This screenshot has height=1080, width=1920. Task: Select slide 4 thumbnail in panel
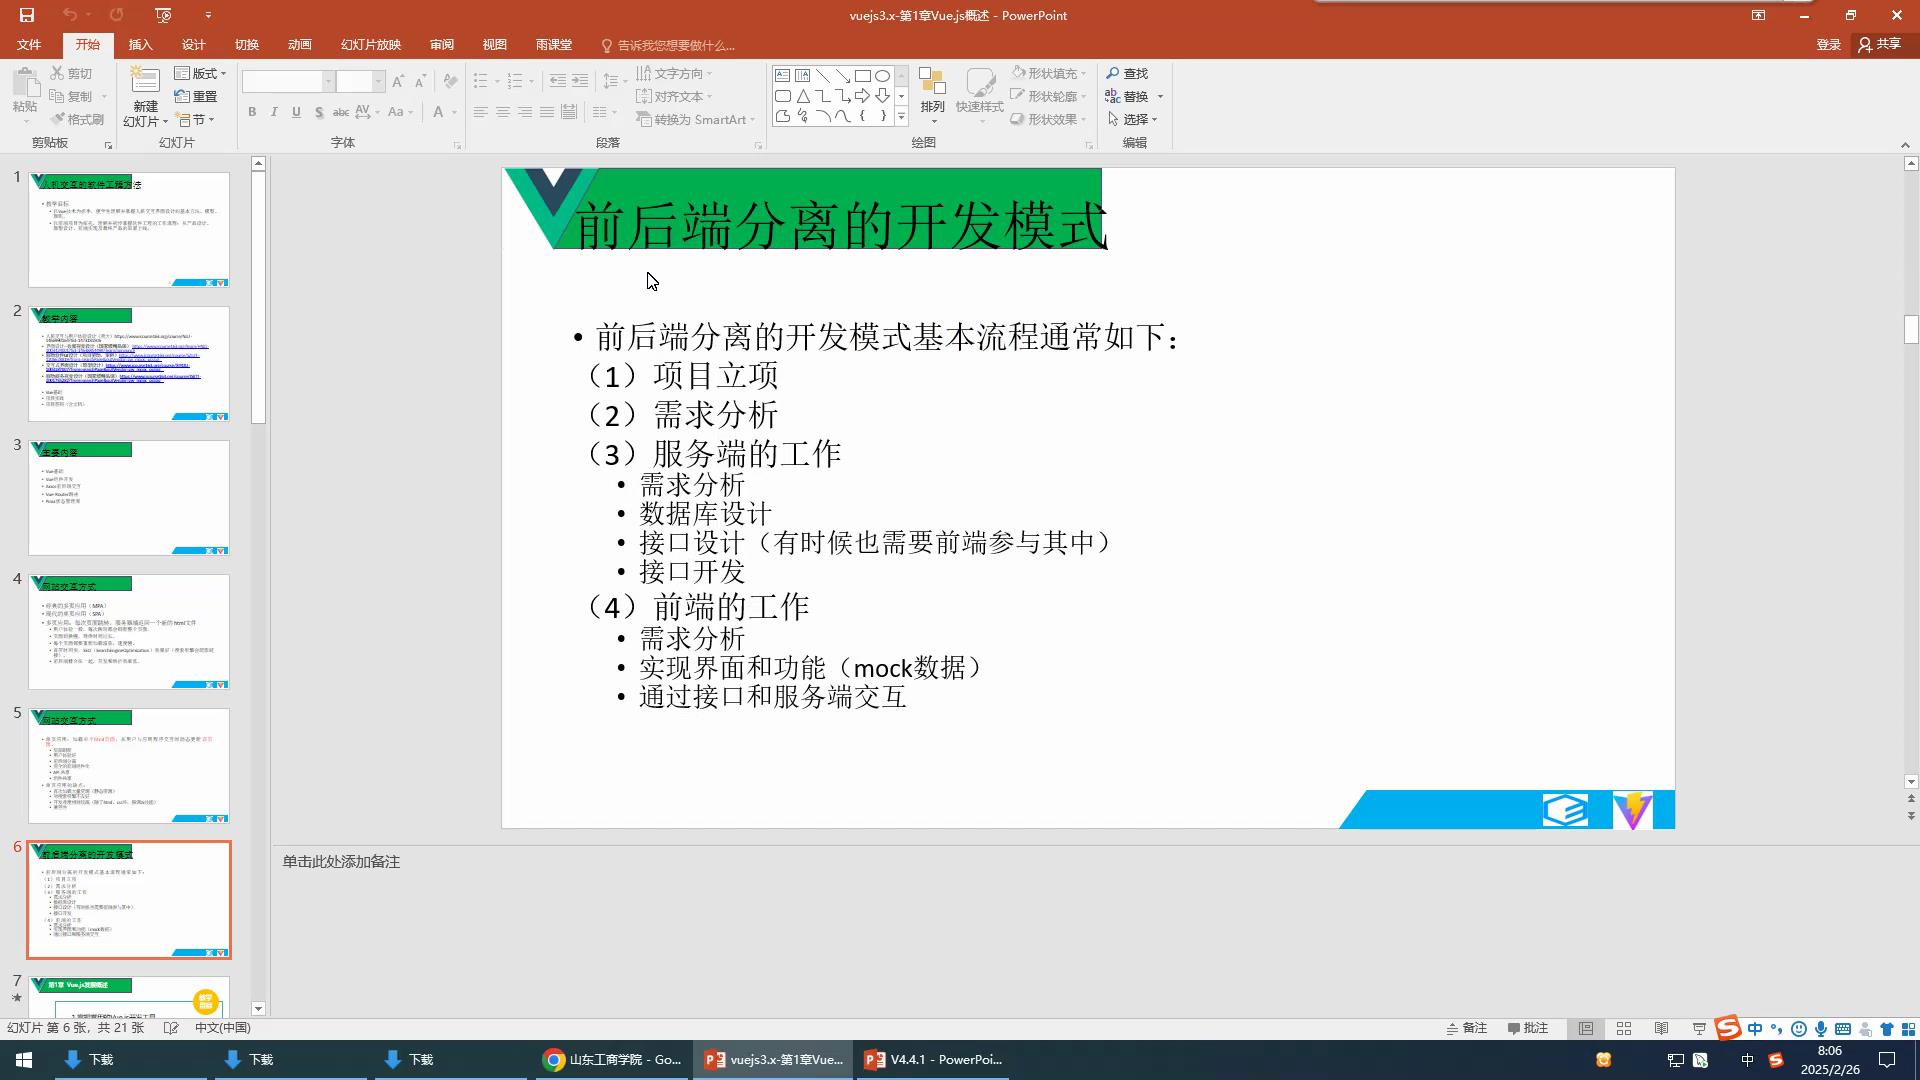point(129,631)
